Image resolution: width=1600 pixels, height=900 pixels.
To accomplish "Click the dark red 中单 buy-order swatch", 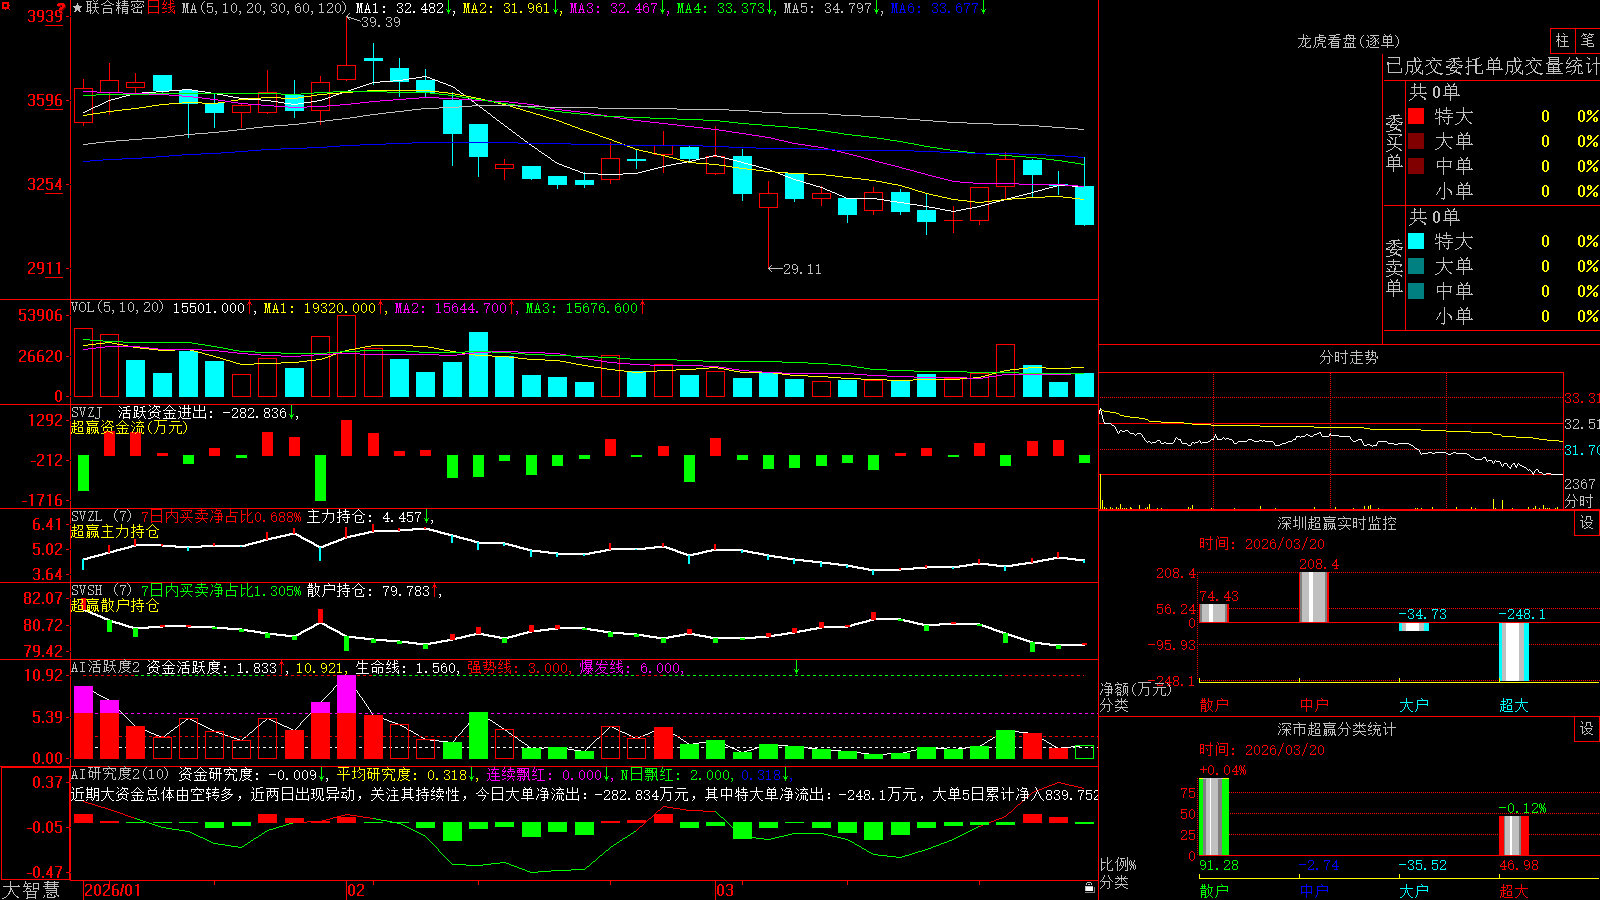I will coord(1416,166).
